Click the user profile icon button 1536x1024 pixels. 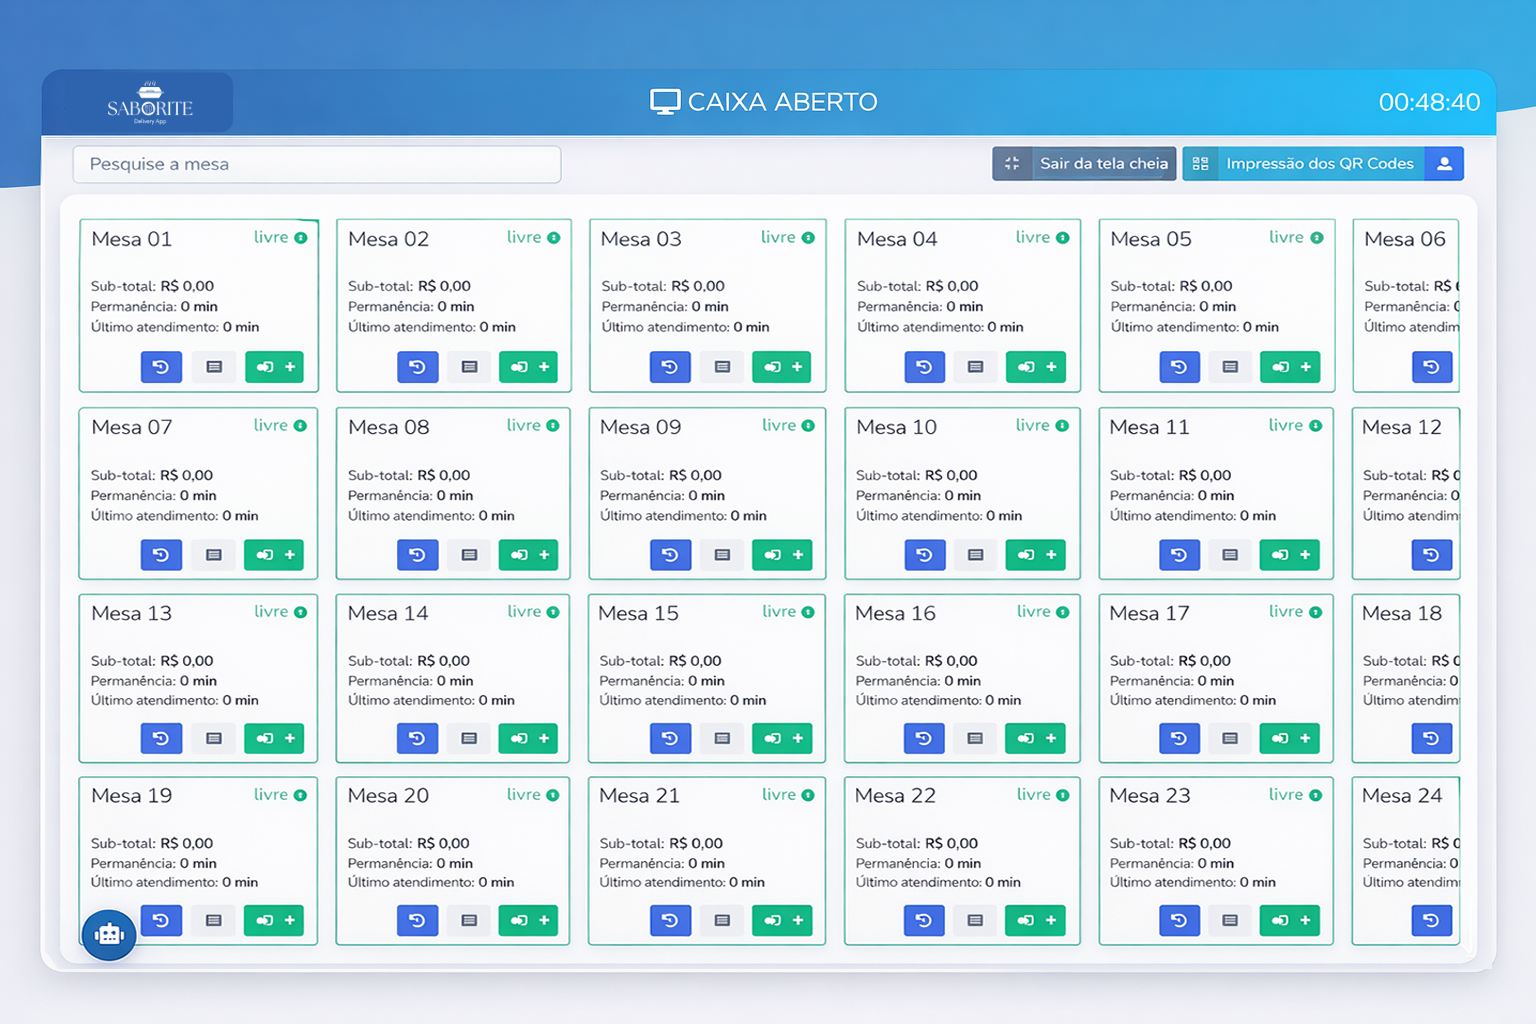pos(1444,164)
